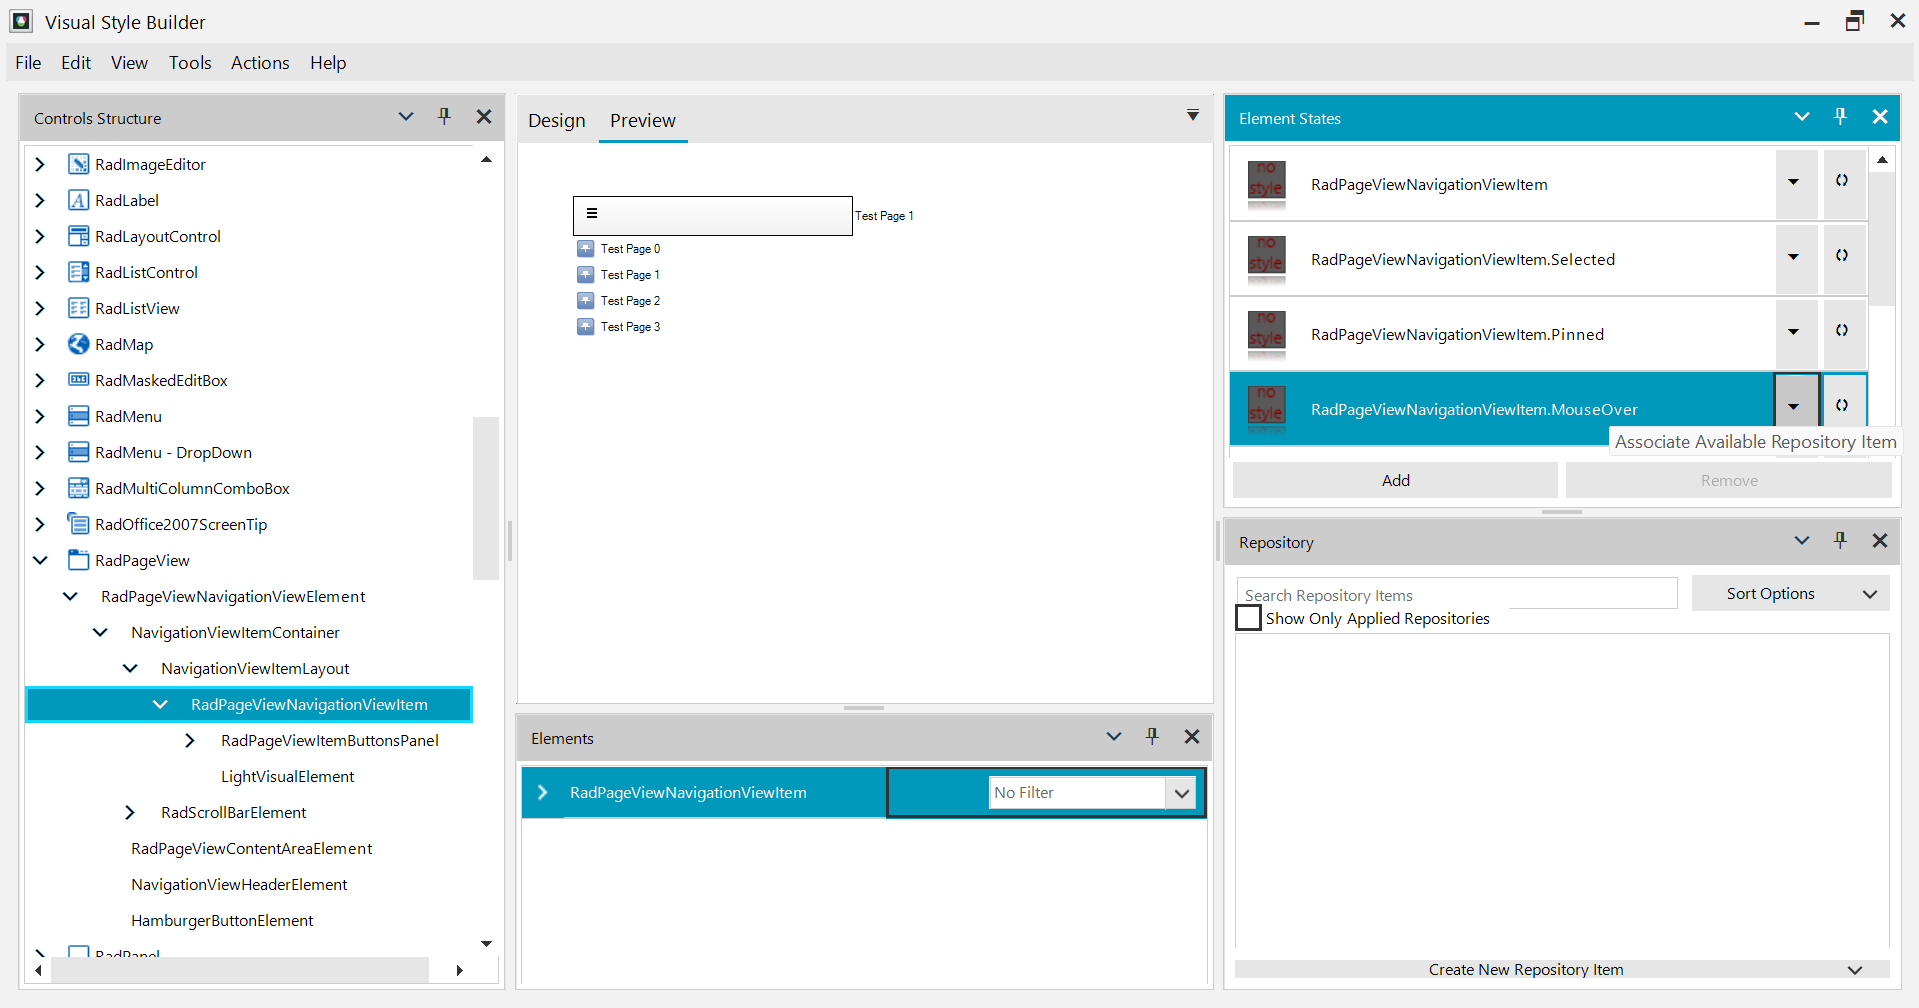The width and height of the screenshot is (1919, 1008).
Task: Open the Actions menu
Action: (259, 62)
